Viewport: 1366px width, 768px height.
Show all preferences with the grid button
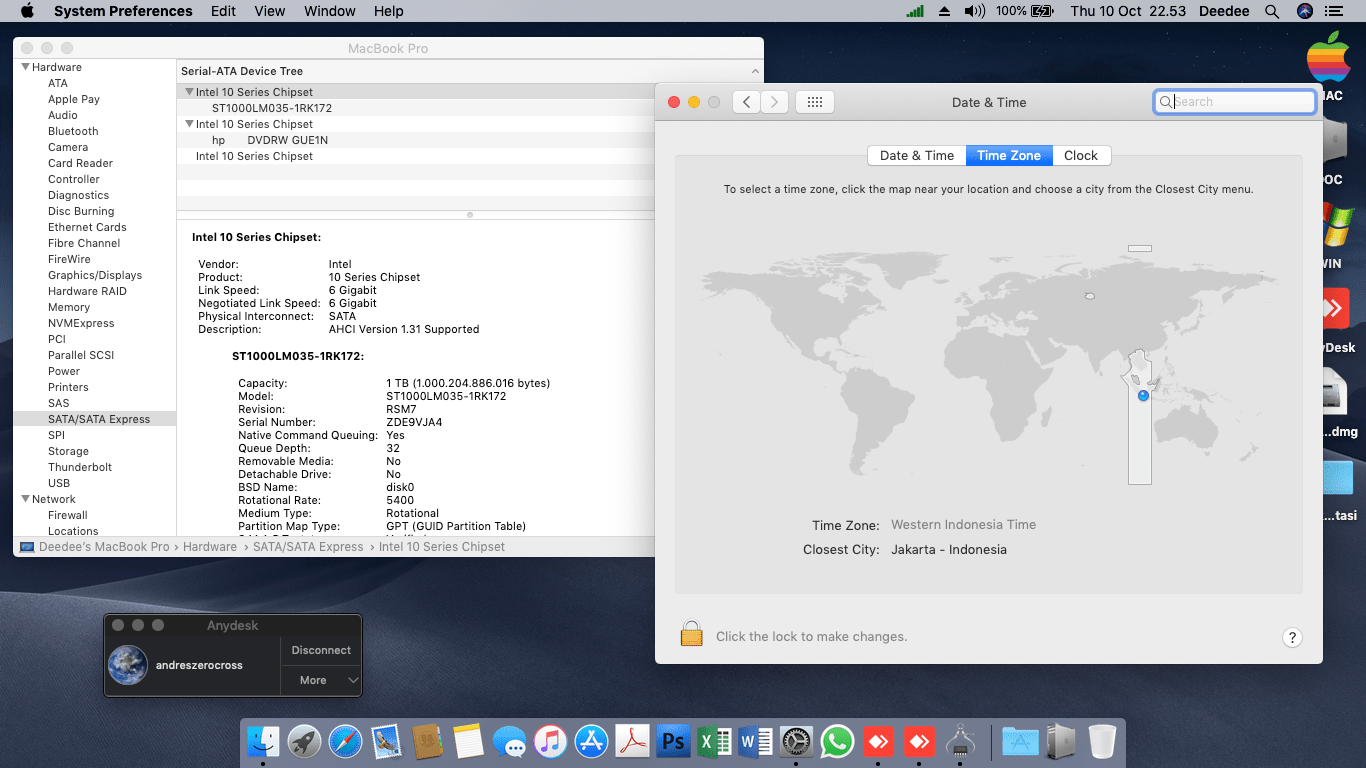pyautogui.click(x=814, y=102)
